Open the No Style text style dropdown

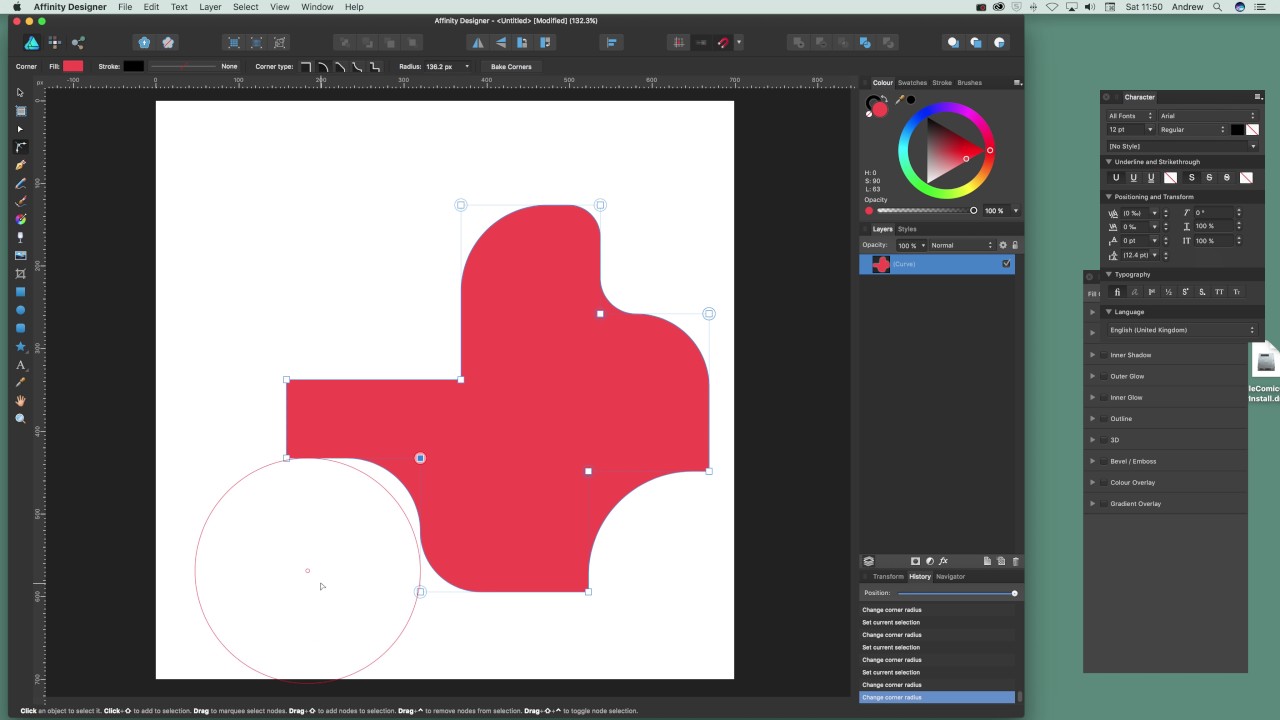1182,146
